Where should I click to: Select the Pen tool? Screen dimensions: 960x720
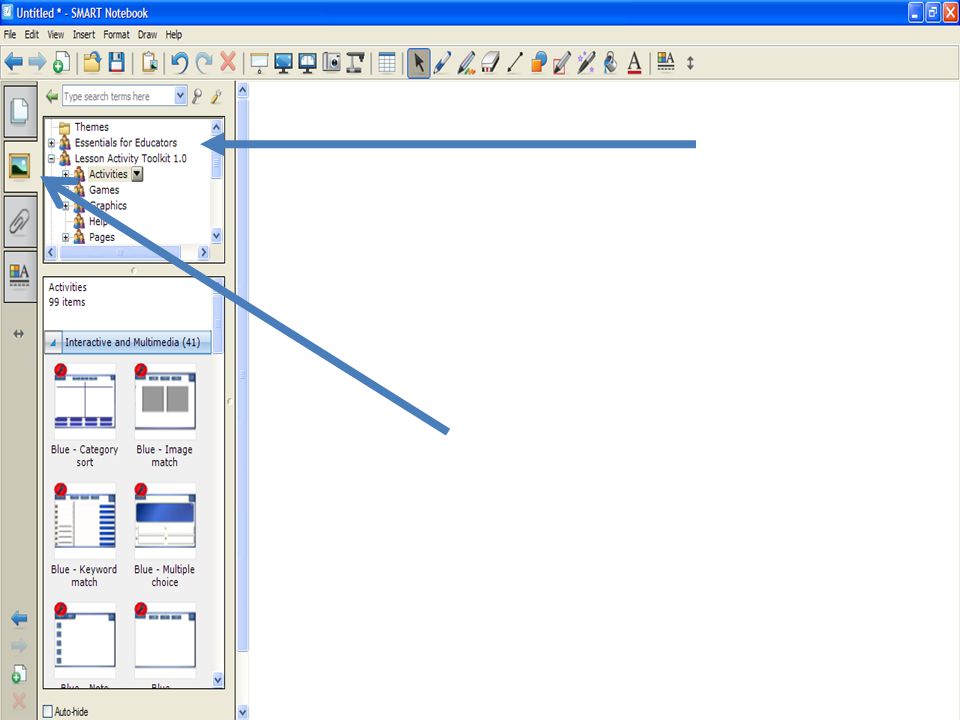pos(442,62)
